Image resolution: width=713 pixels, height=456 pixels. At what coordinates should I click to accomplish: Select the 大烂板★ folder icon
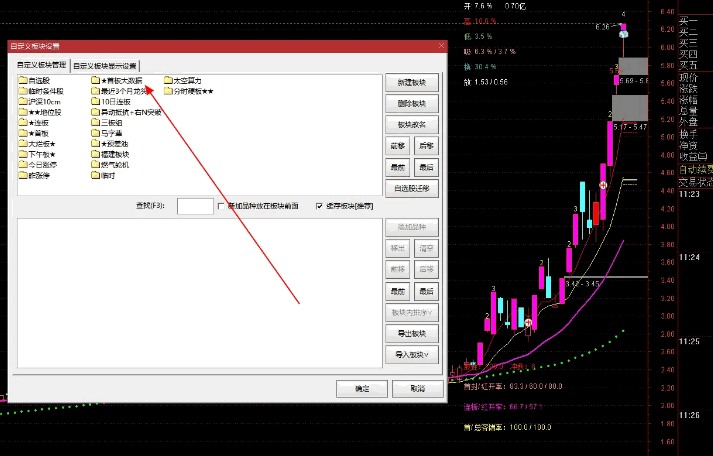23,144
